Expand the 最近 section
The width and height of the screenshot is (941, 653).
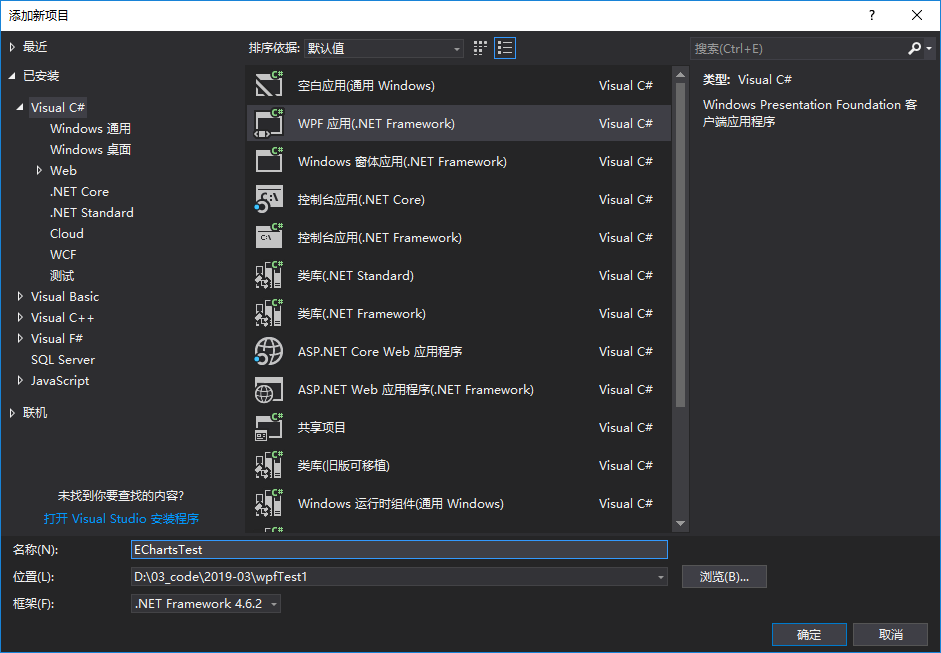point(12,47)
